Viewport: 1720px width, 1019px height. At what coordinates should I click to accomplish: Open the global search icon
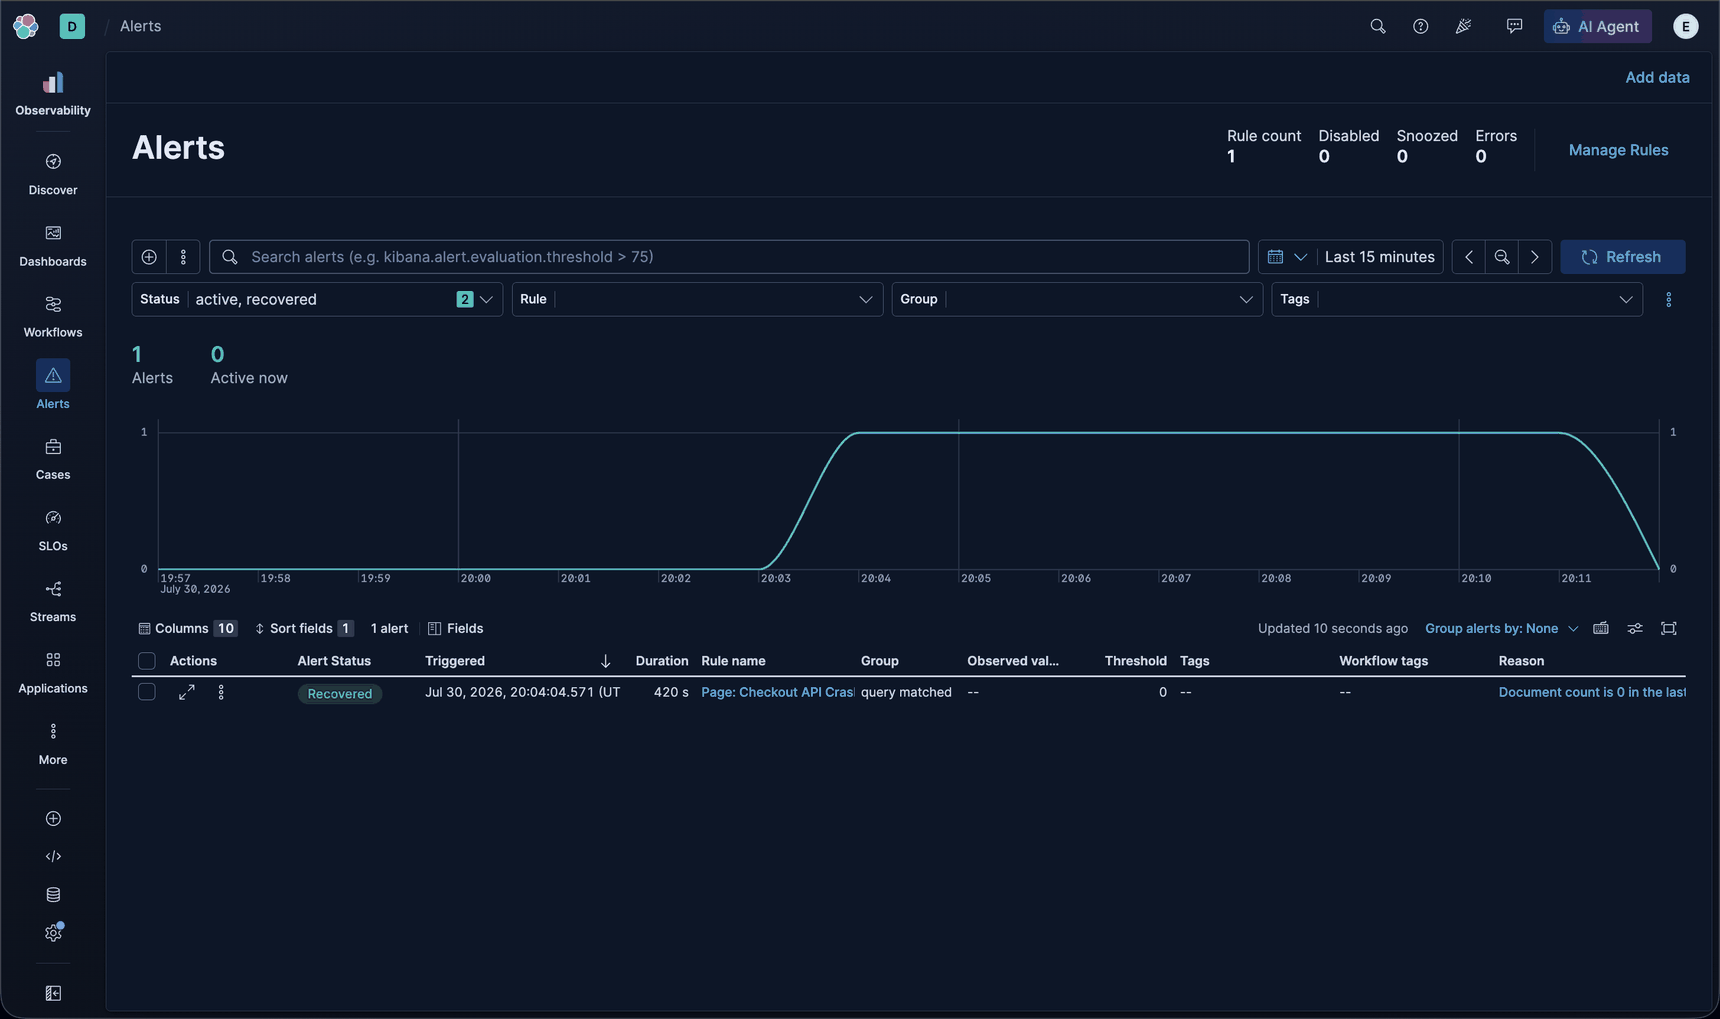coord(1378,26)
